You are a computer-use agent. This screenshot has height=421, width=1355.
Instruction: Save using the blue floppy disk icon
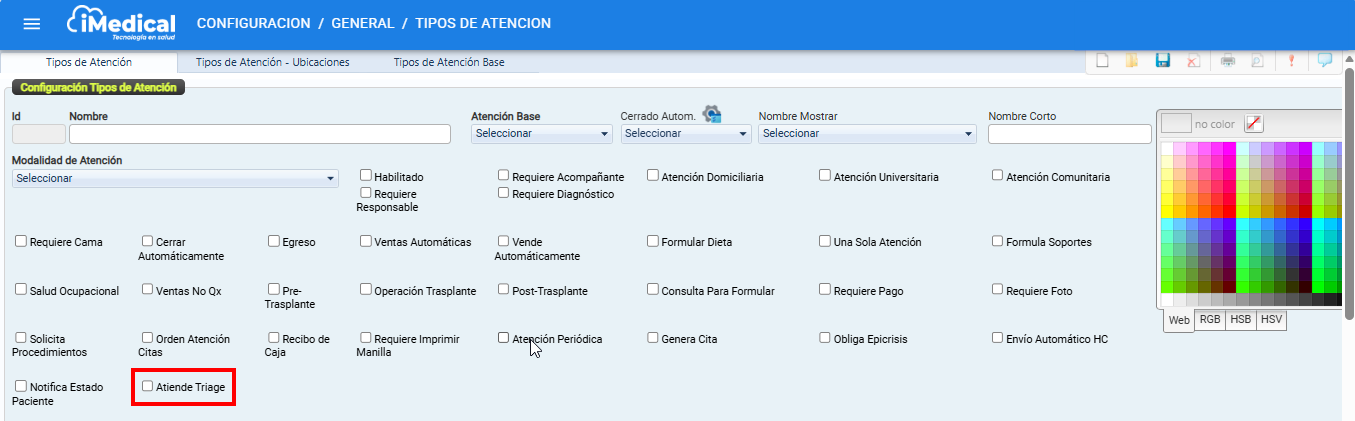click(x=1162, y=61)
